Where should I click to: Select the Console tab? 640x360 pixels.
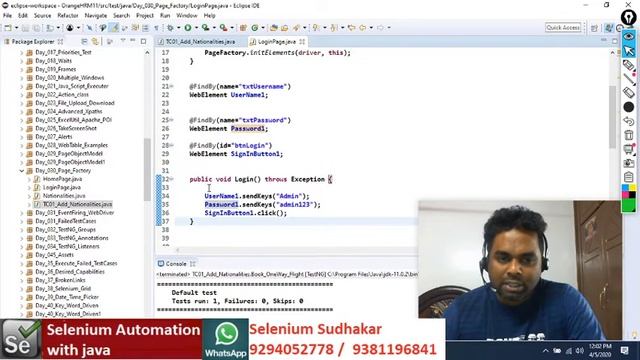pyautogui.click(x=176, y=264)
